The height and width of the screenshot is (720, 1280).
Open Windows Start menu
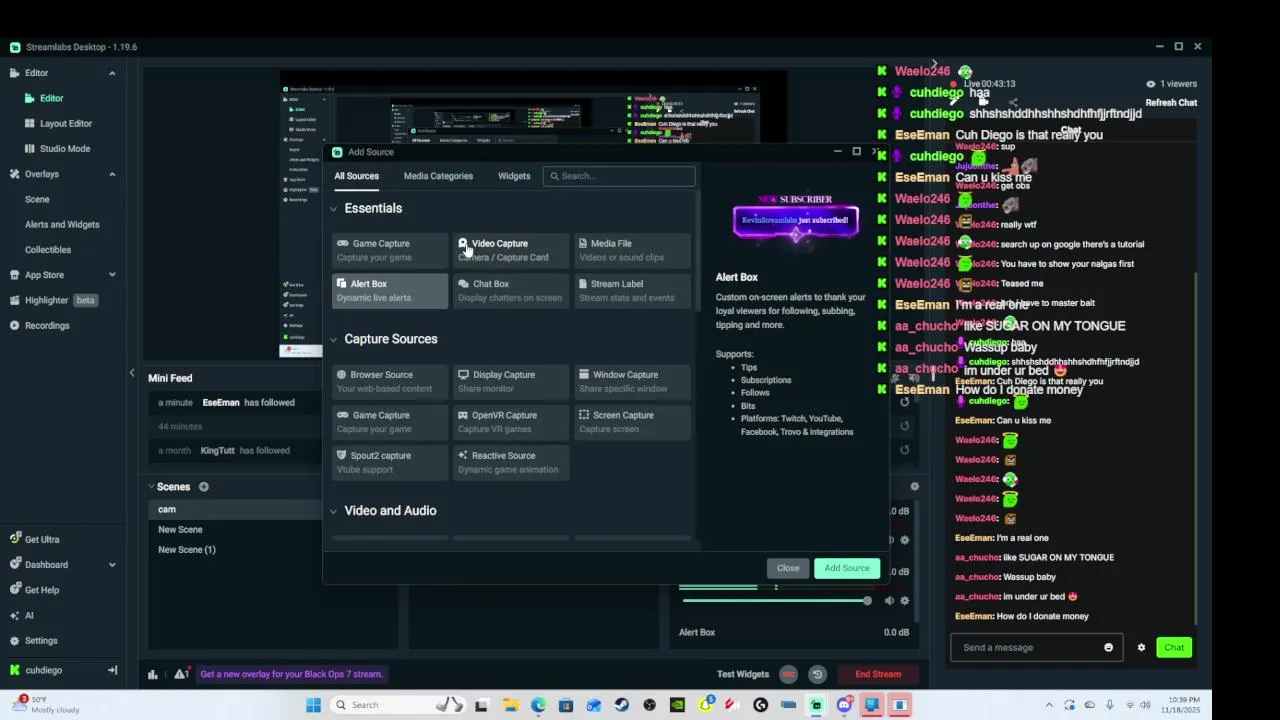tap(313, 705)
